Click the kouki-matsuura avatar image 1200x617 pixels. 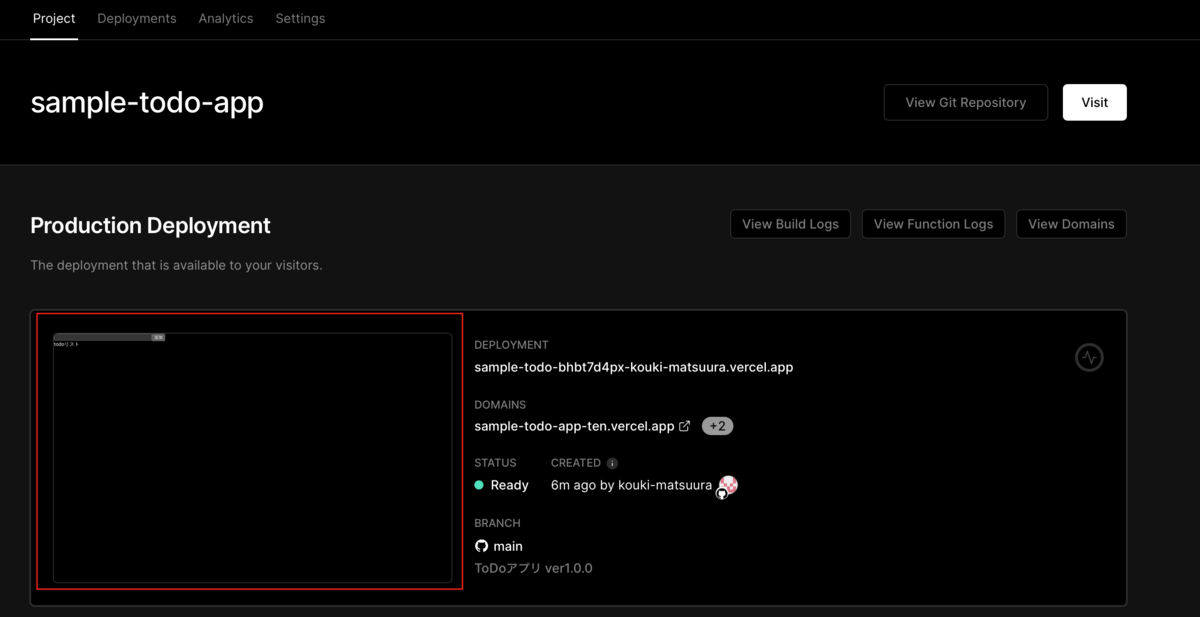[x=728, y=486]
